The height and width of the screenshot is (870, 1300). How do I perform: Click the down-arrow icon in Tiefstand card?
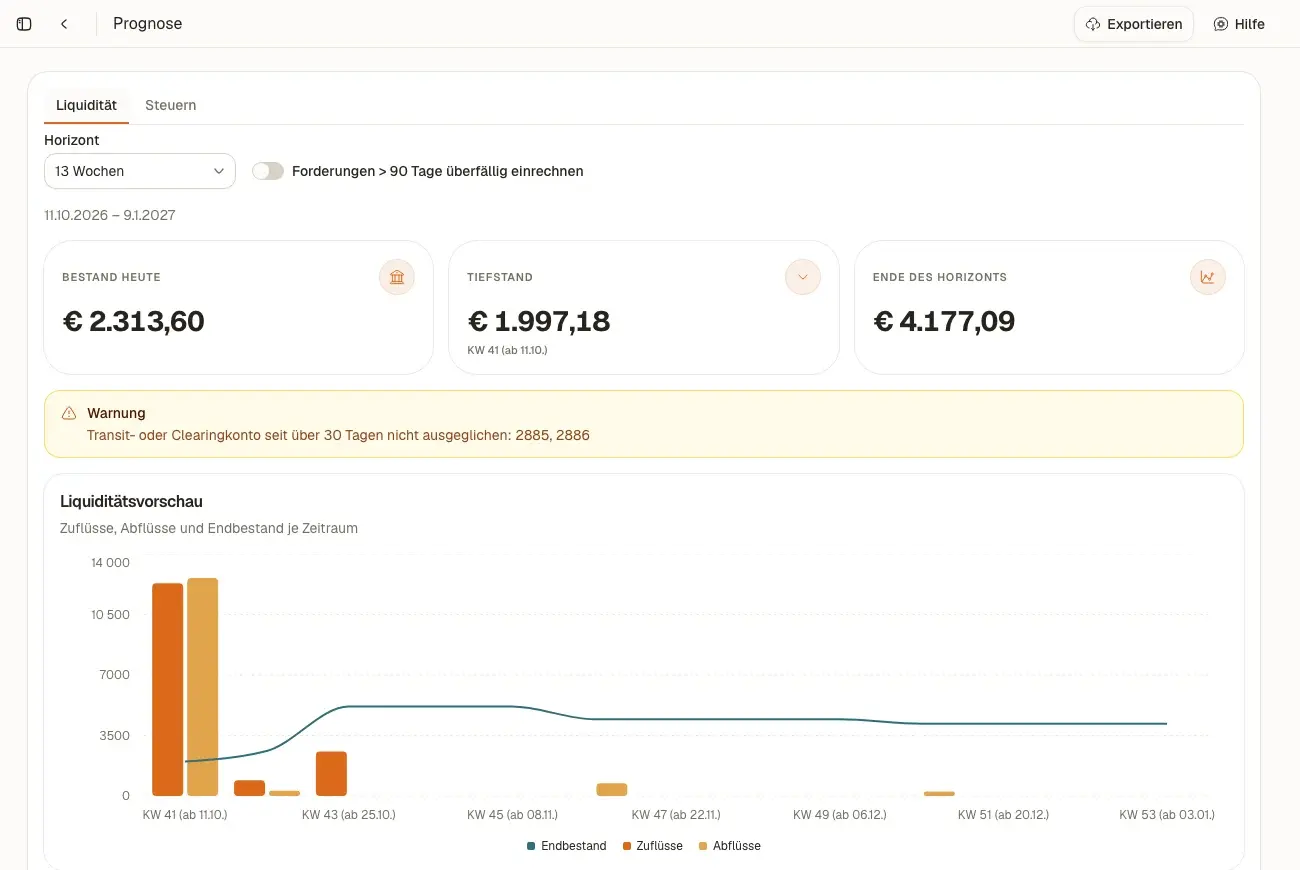click(803, 277)
